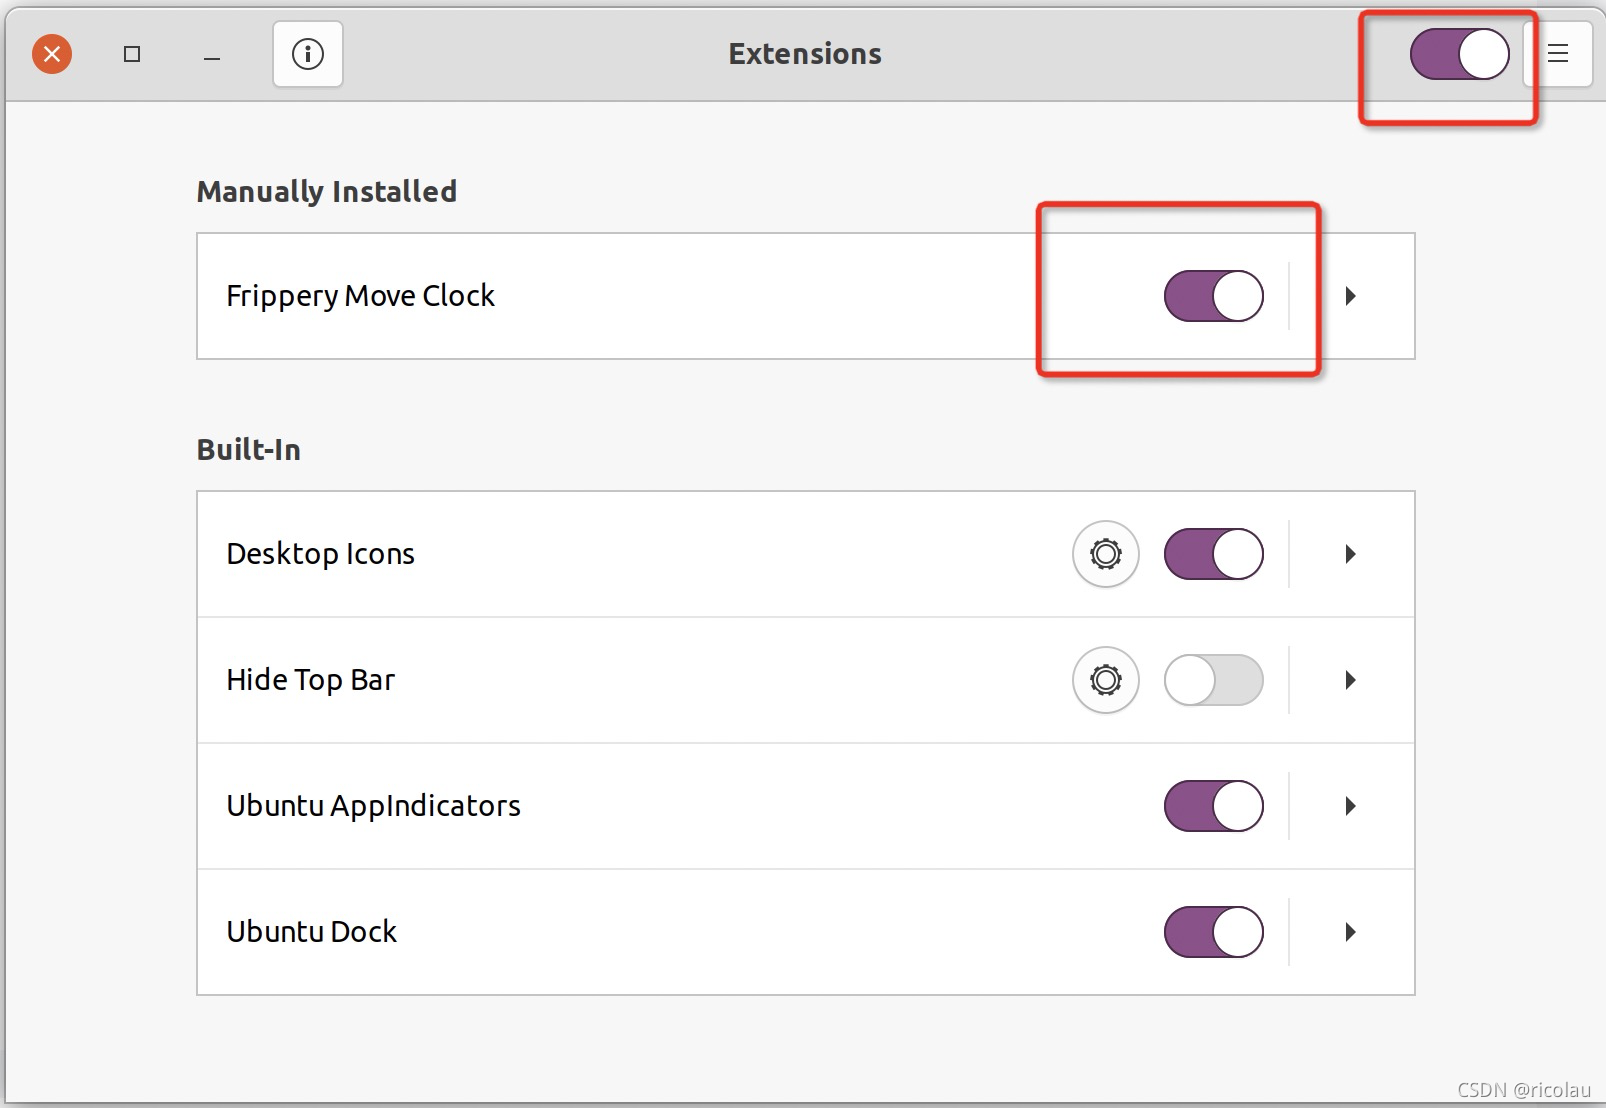Disable the Frippery Move Clock extension
The height and width of the screenshot is (1108, 1606).
(x=1214, y=296)
